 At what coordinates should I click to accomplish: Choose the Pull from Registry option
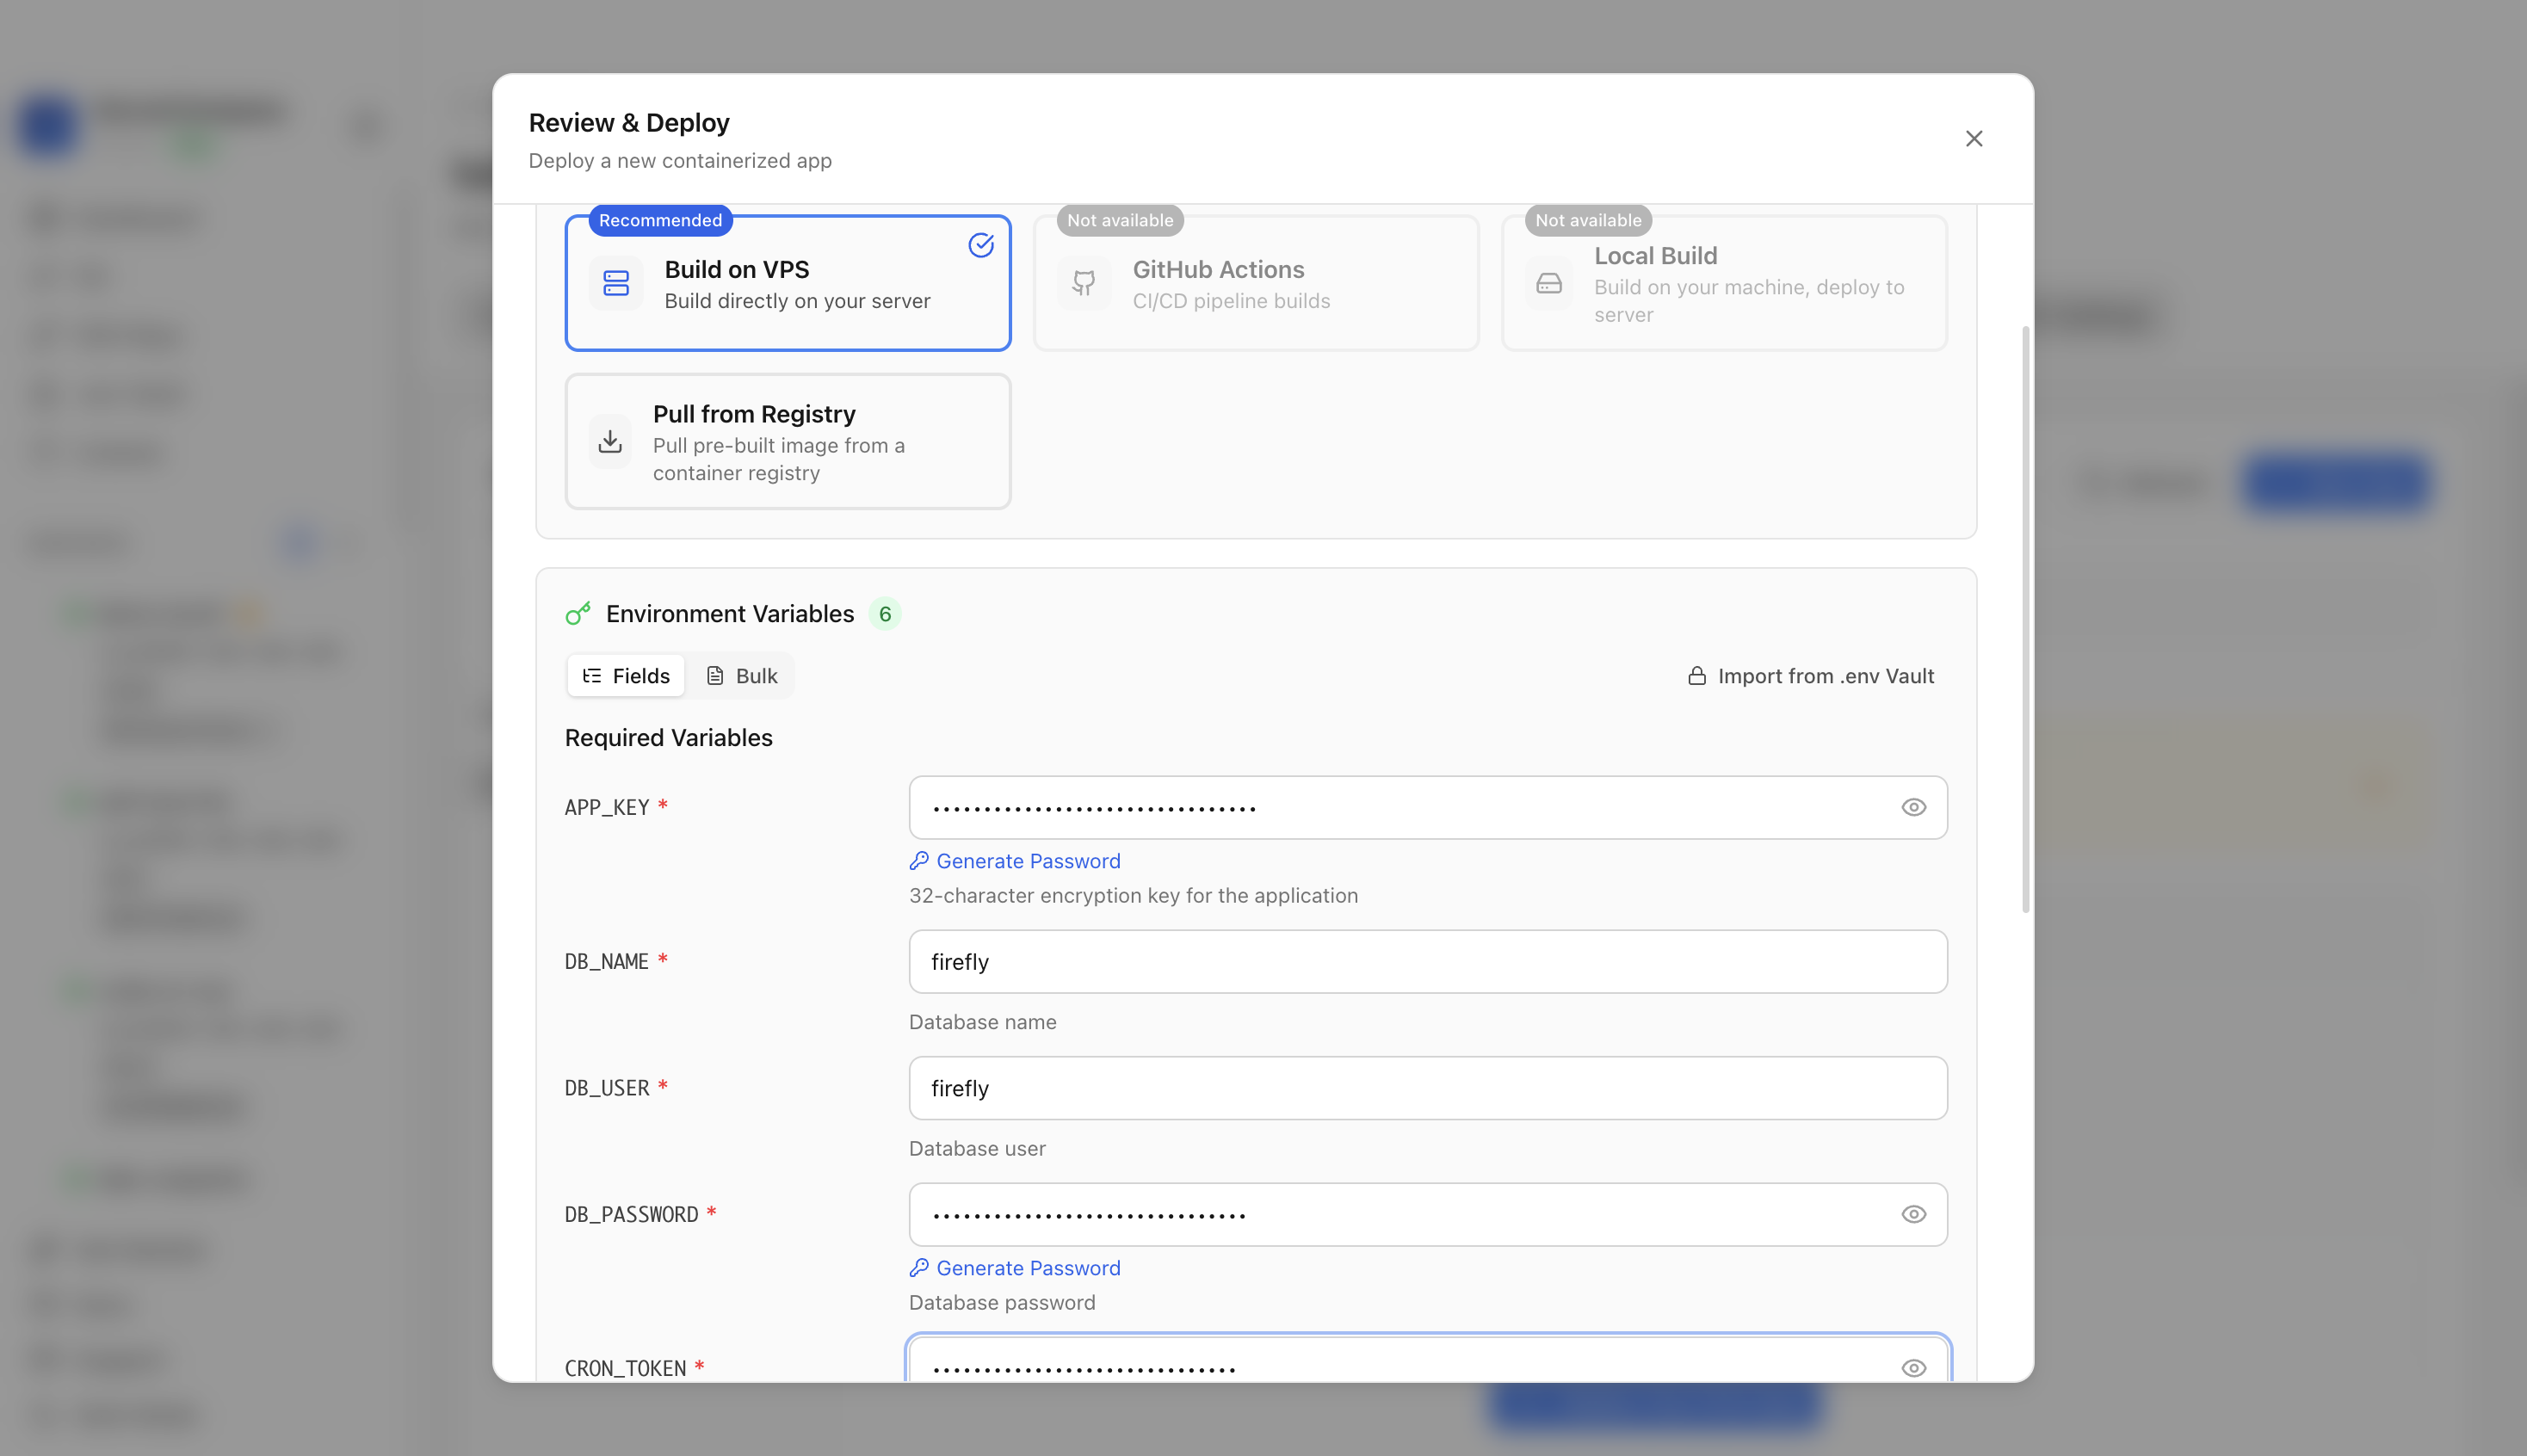click(x=788, y=441)
